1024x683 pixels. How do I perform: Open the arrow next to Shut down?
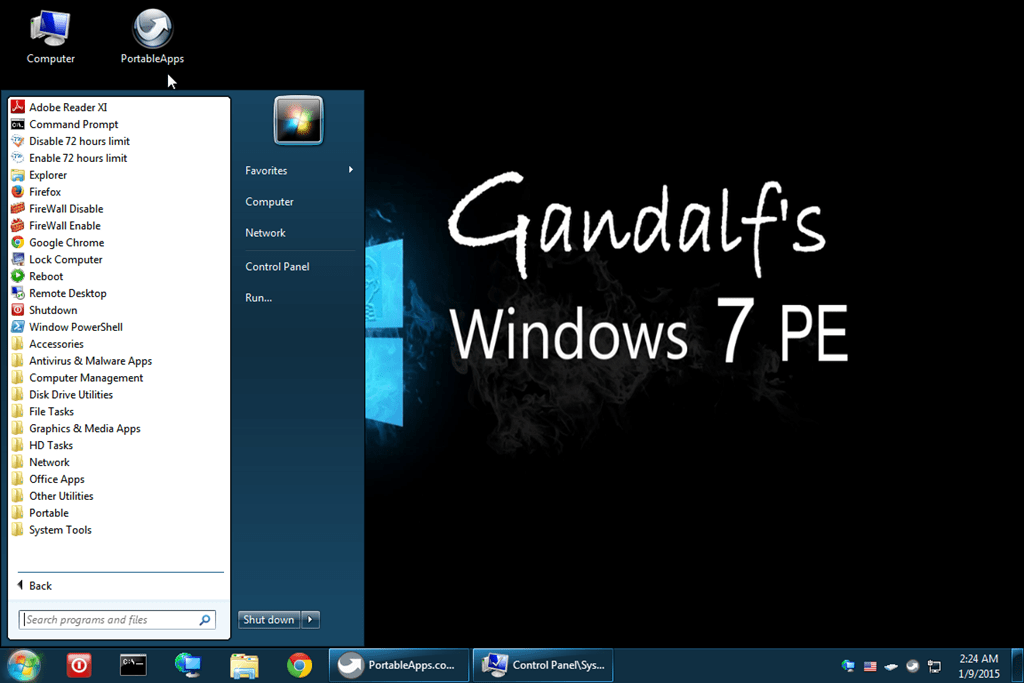[310, 620]
